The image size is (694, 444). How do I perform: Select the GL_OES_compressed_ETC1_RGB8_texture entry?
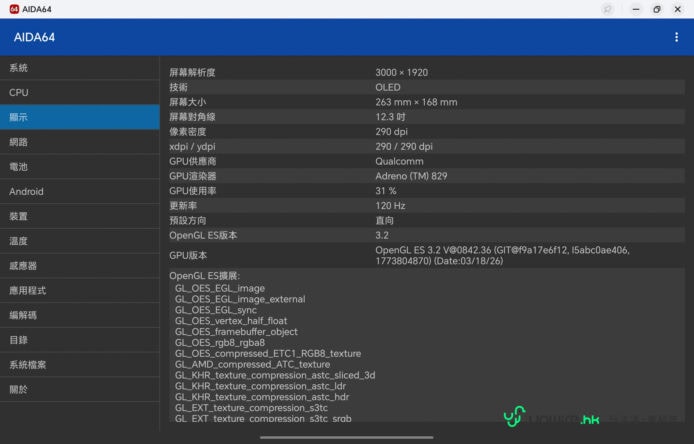(268, 354)
